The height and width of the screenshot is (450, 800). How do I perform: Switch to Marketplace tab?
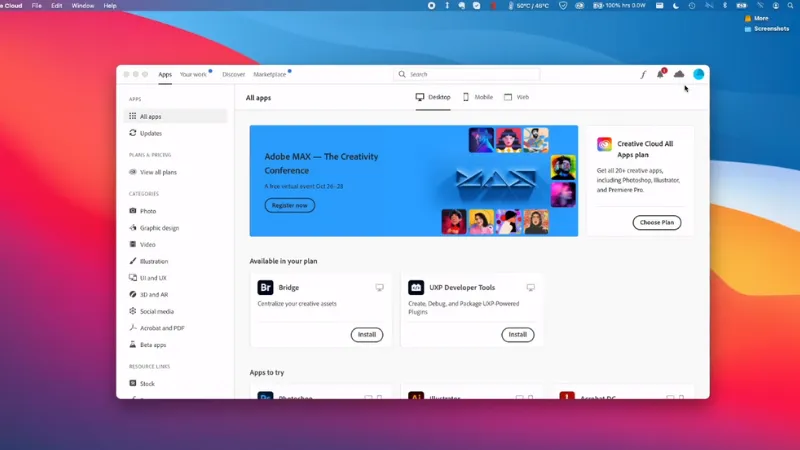click(270, 74)
